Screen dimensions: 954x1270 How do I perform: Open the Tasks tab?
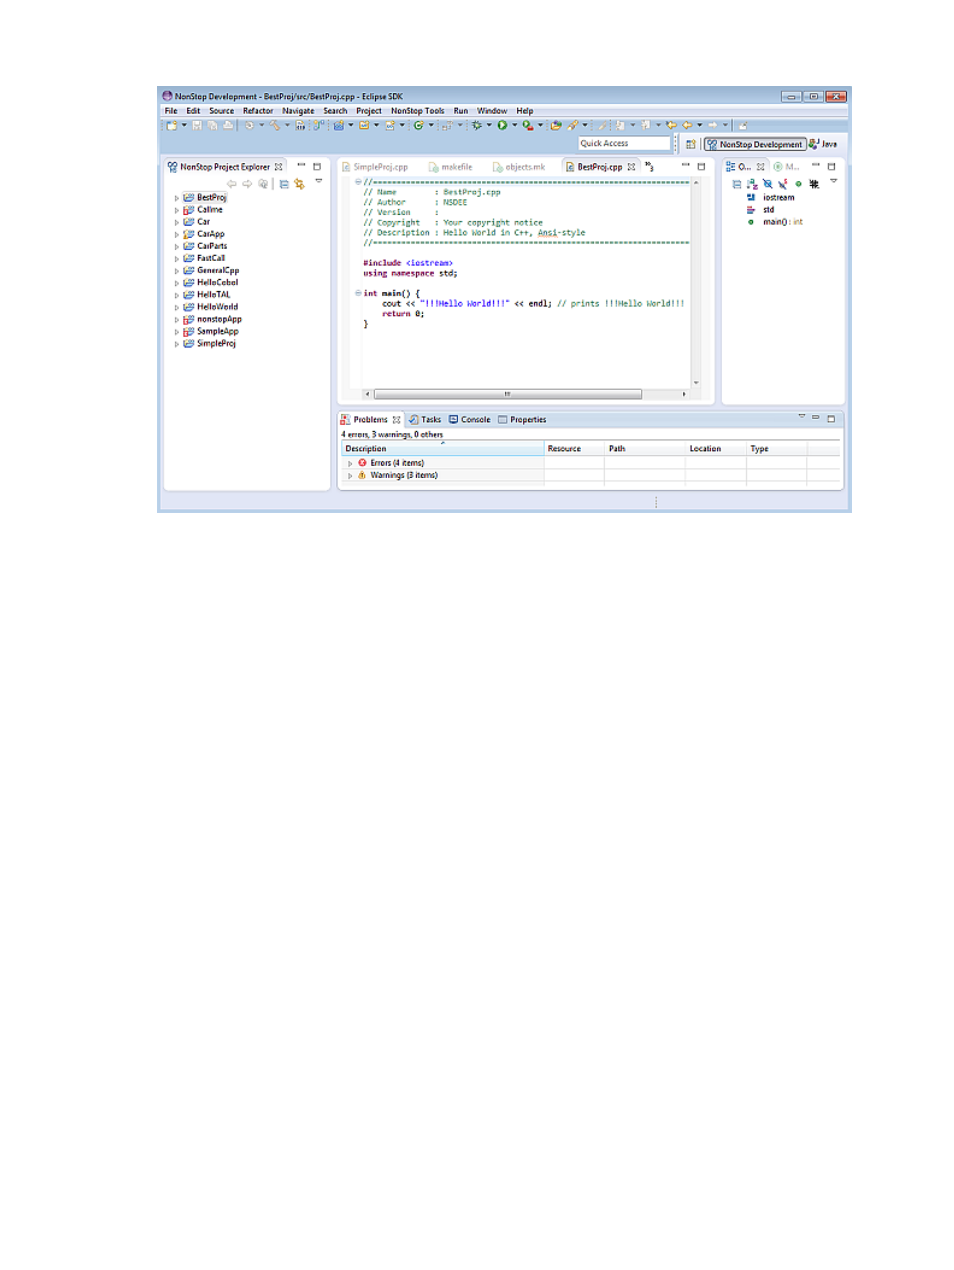425,420
